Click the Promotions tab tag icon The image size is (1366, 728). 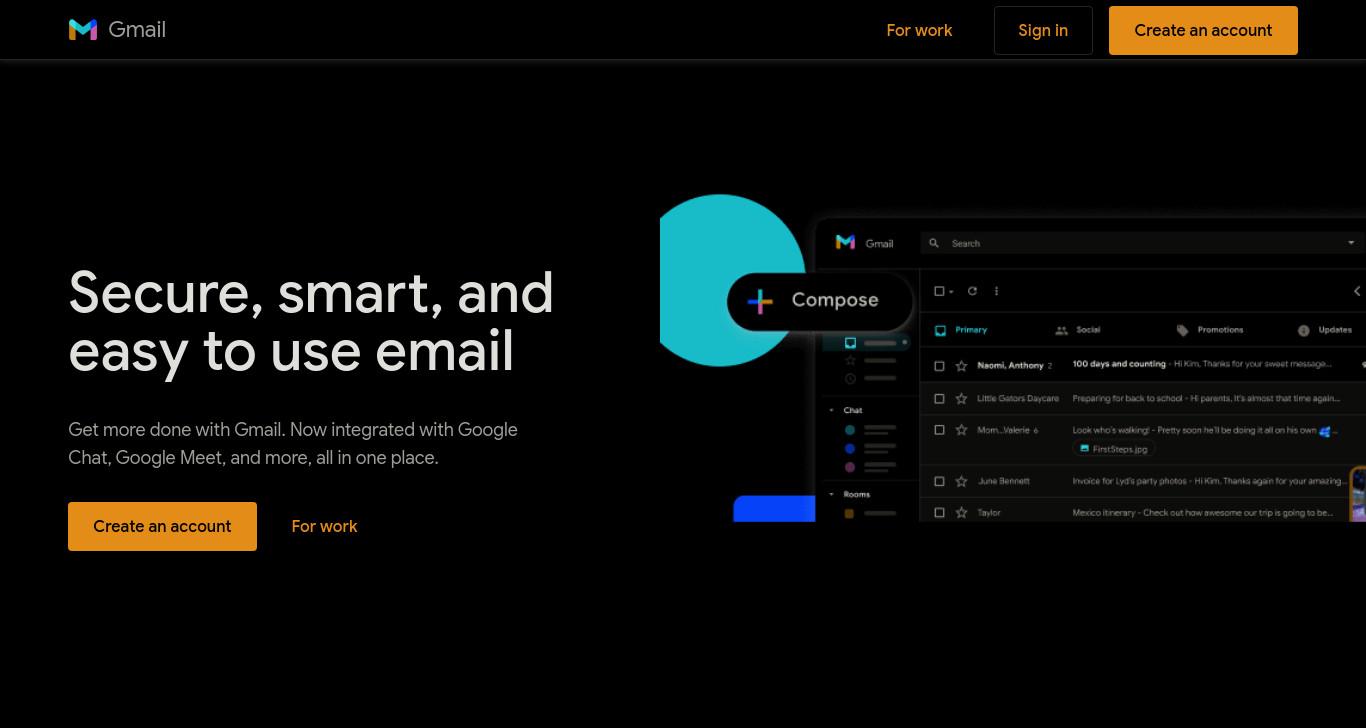click(x=1183, y=330)
